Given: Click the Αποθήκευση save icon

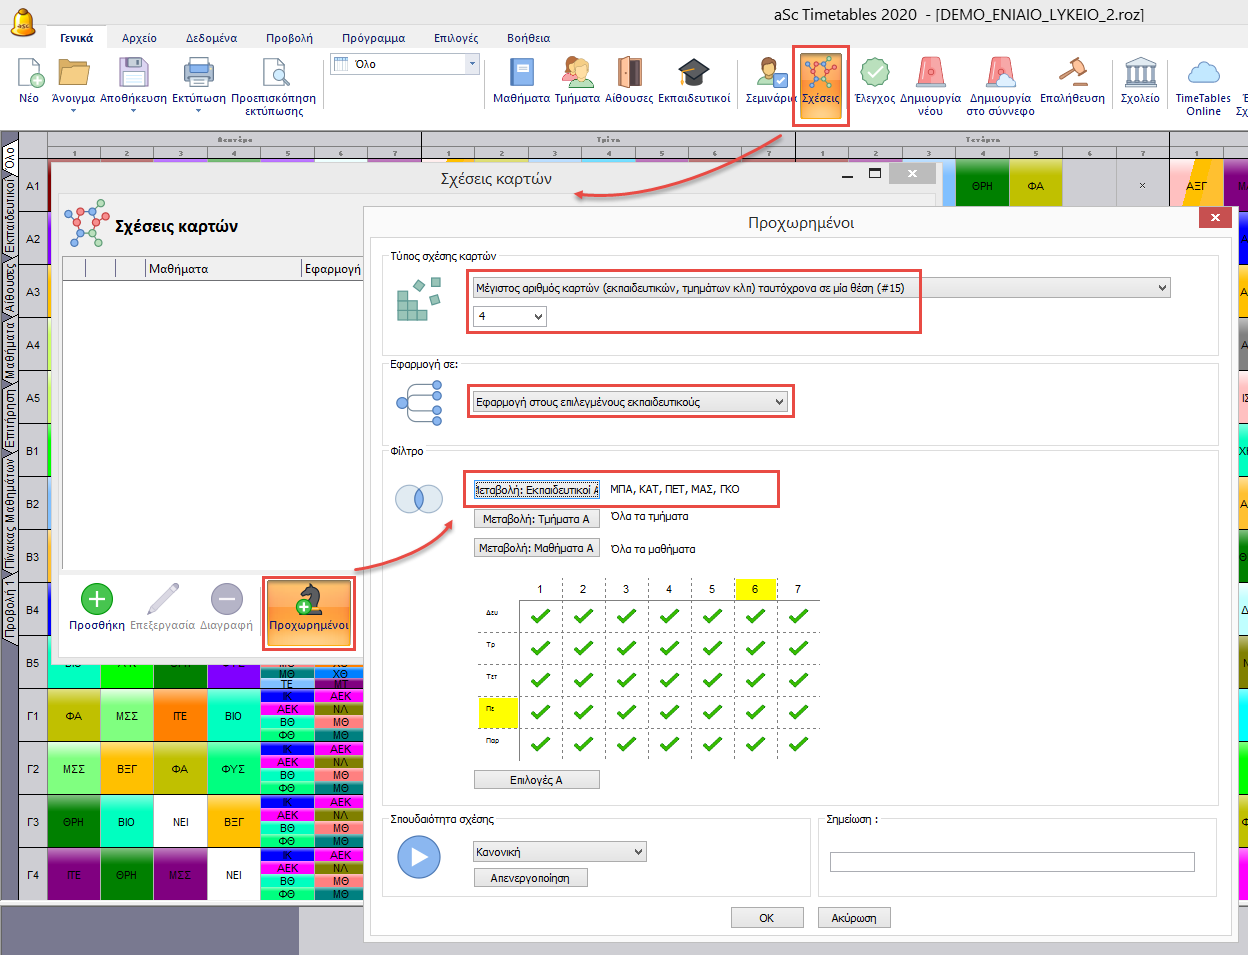Looking at the screenshot, I should click(133, 74).
